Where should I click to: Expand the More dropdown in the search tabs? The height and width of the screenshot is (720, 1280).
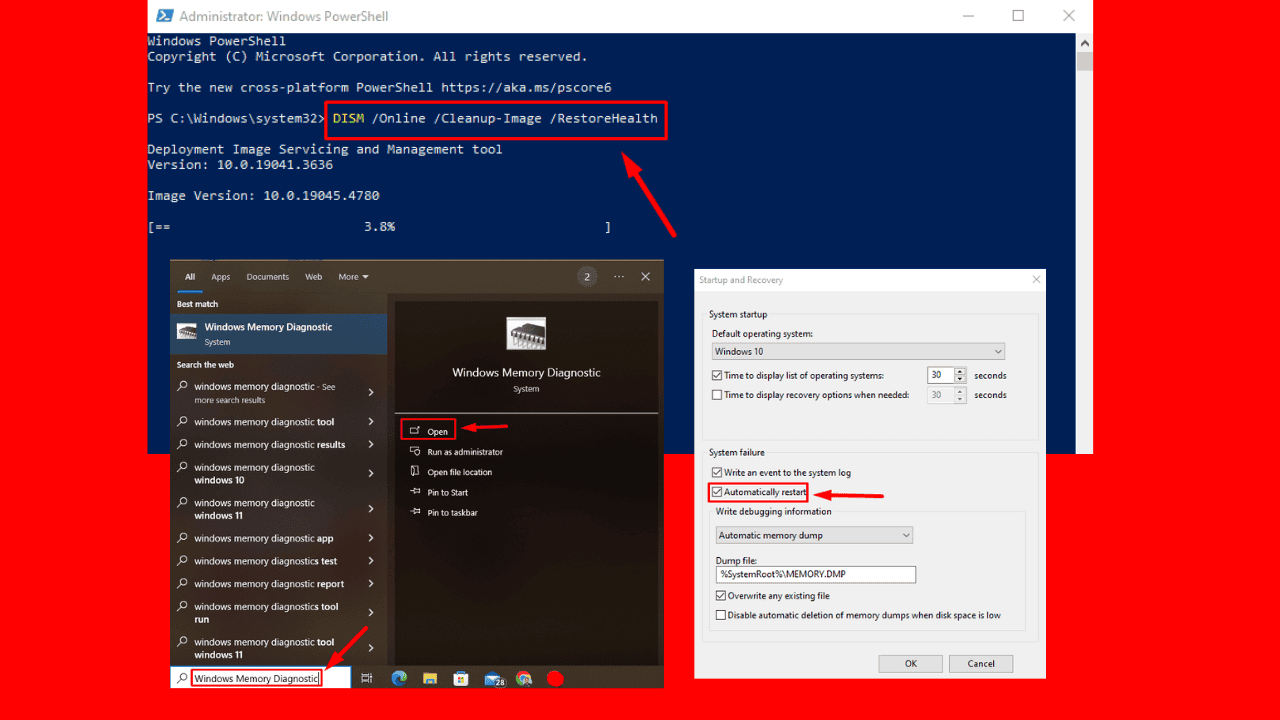[353, 277]
